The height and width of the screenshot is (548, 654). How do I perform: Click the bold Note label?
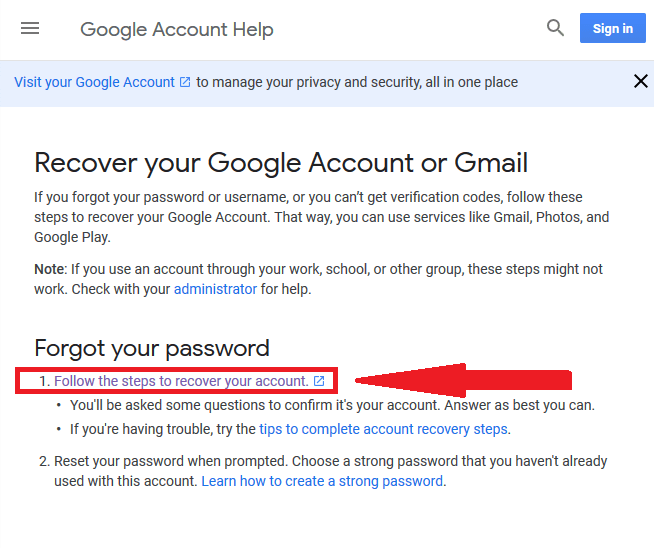pyautogui.click(x=50, y=269)
